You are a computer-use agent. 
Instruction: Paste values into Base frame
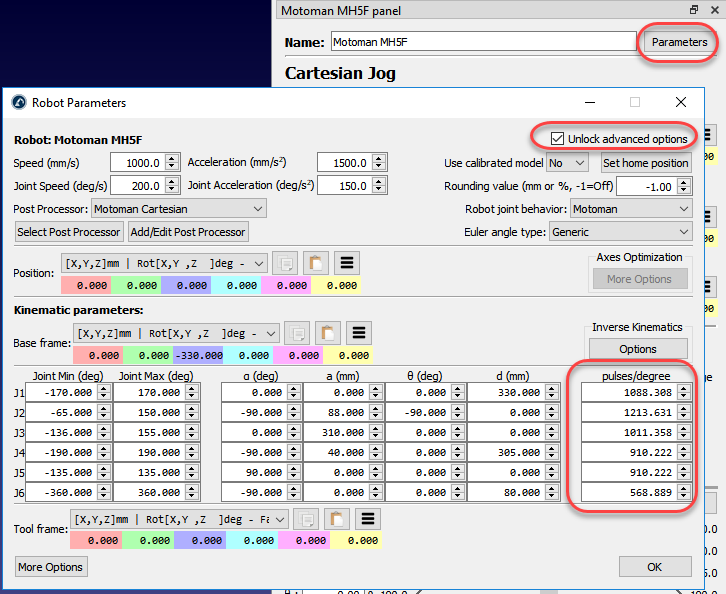[329, 333]
